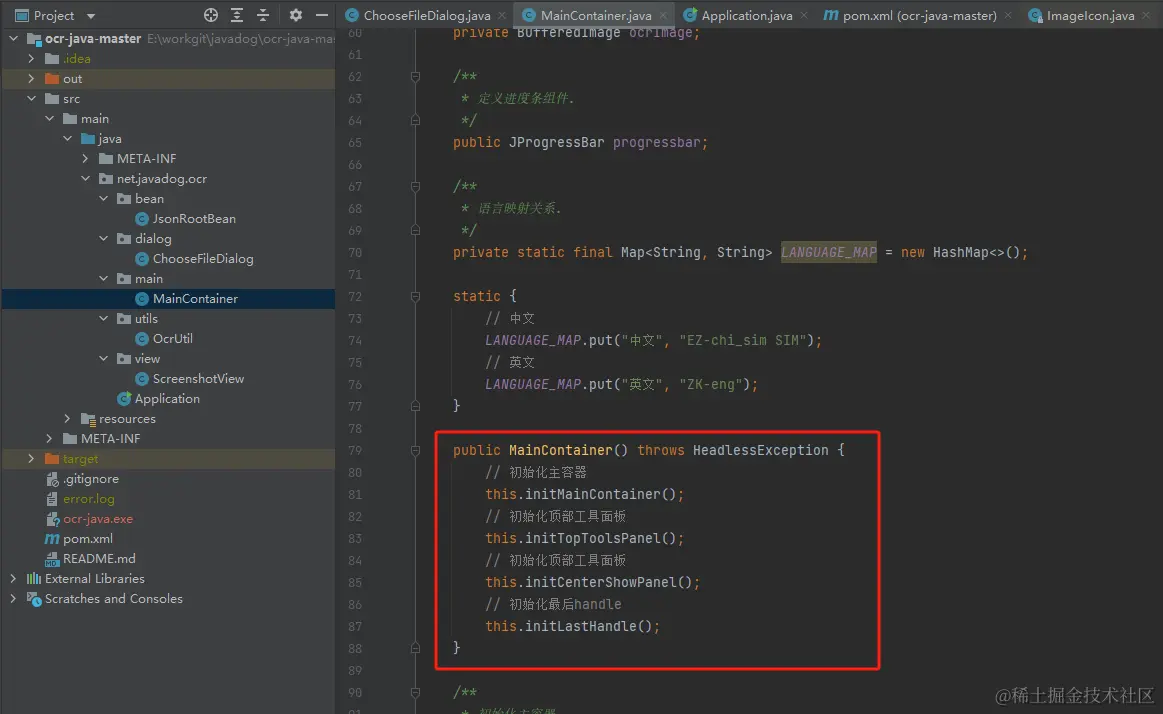This screenshot has height=714, width=1163.
Task: Collapse the view package
Action: [103, 358]
